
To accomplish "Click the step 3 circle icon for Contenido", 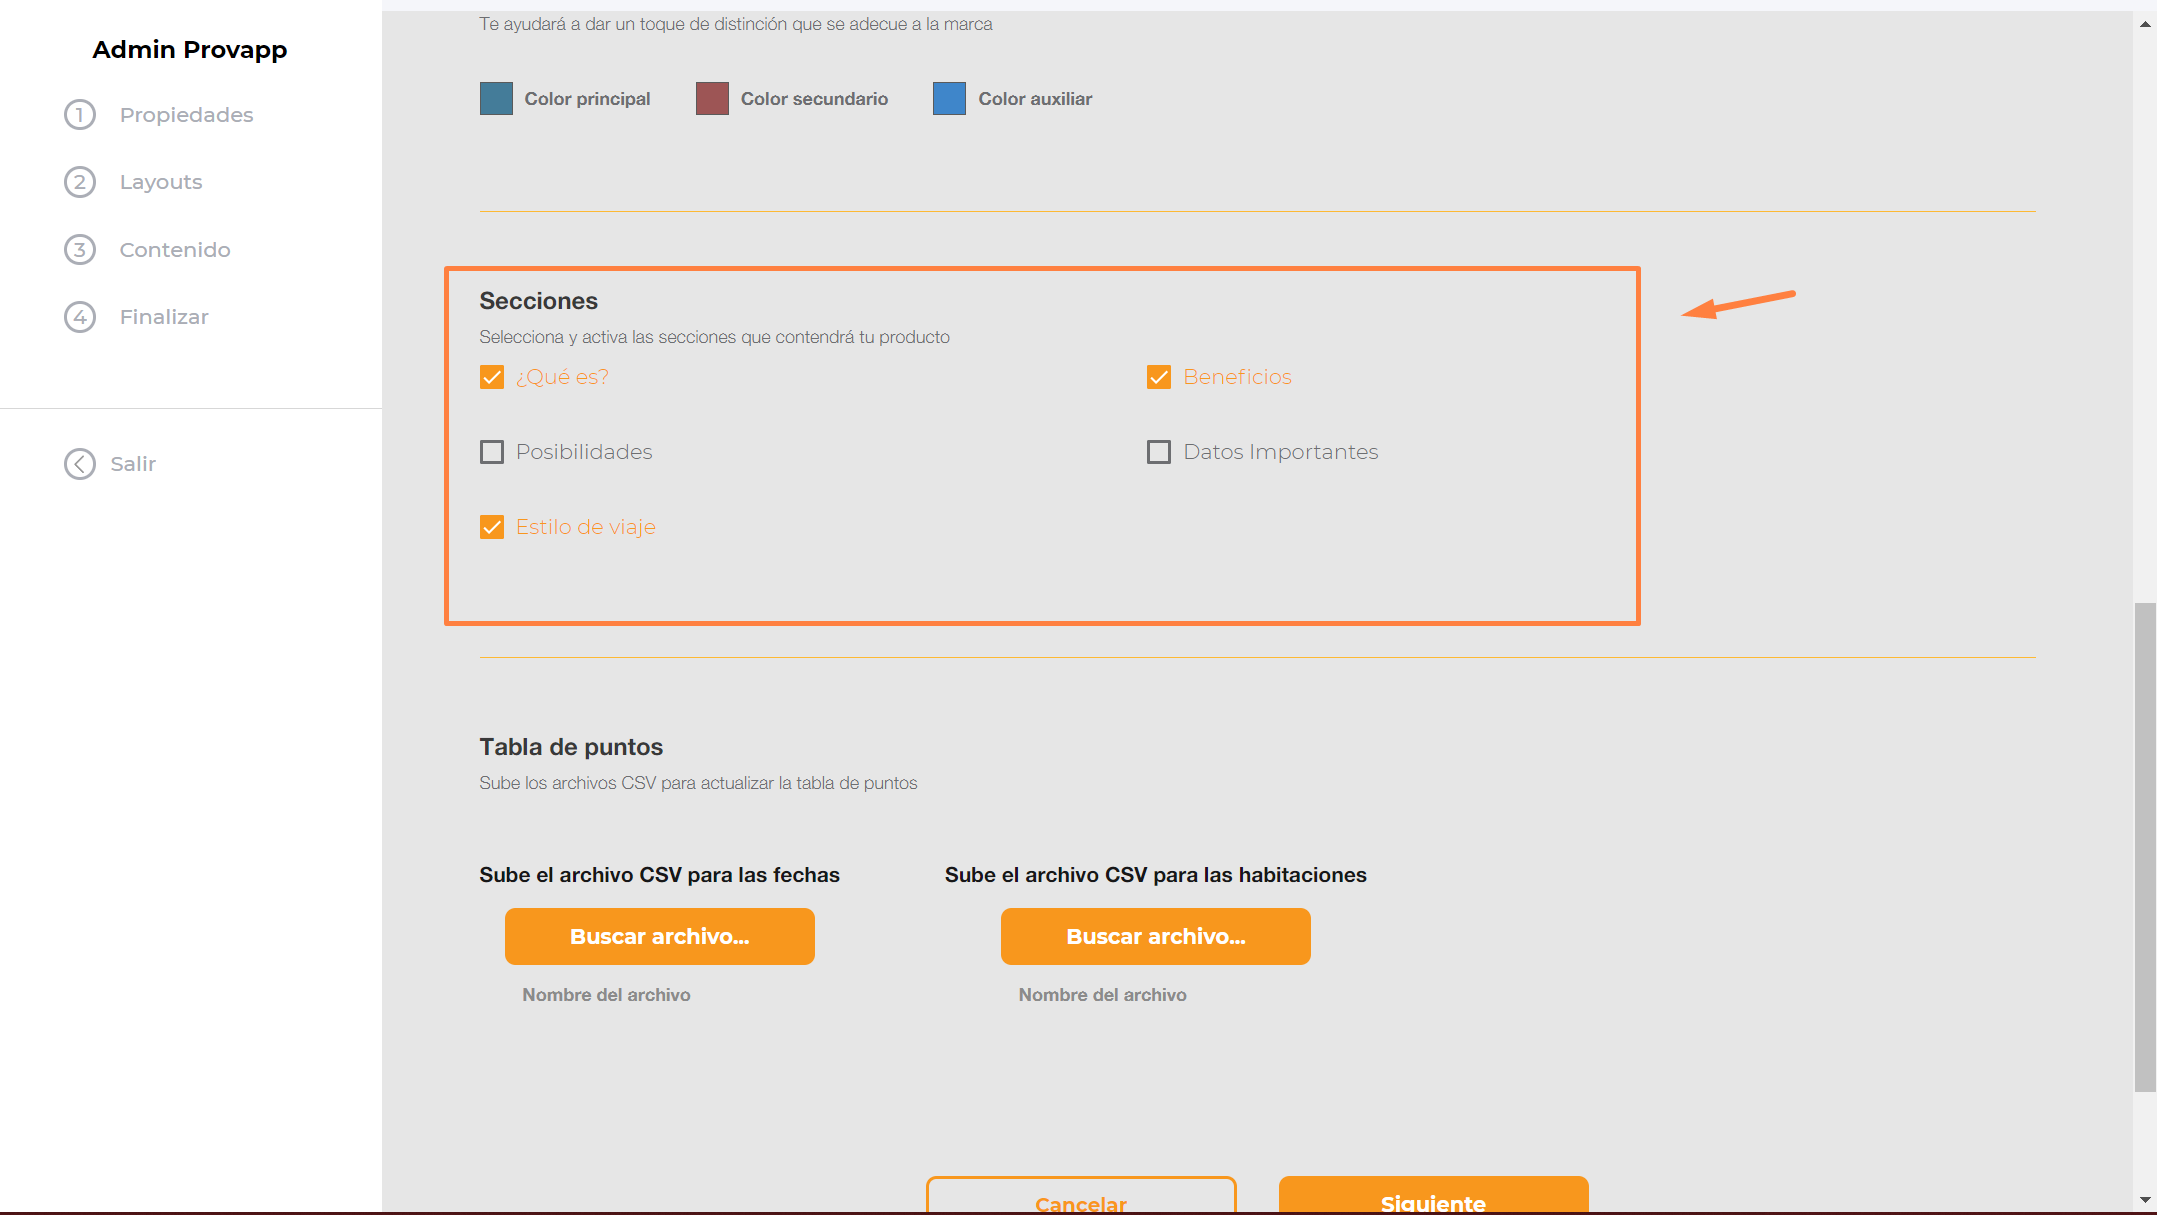I will coord(80,249).
